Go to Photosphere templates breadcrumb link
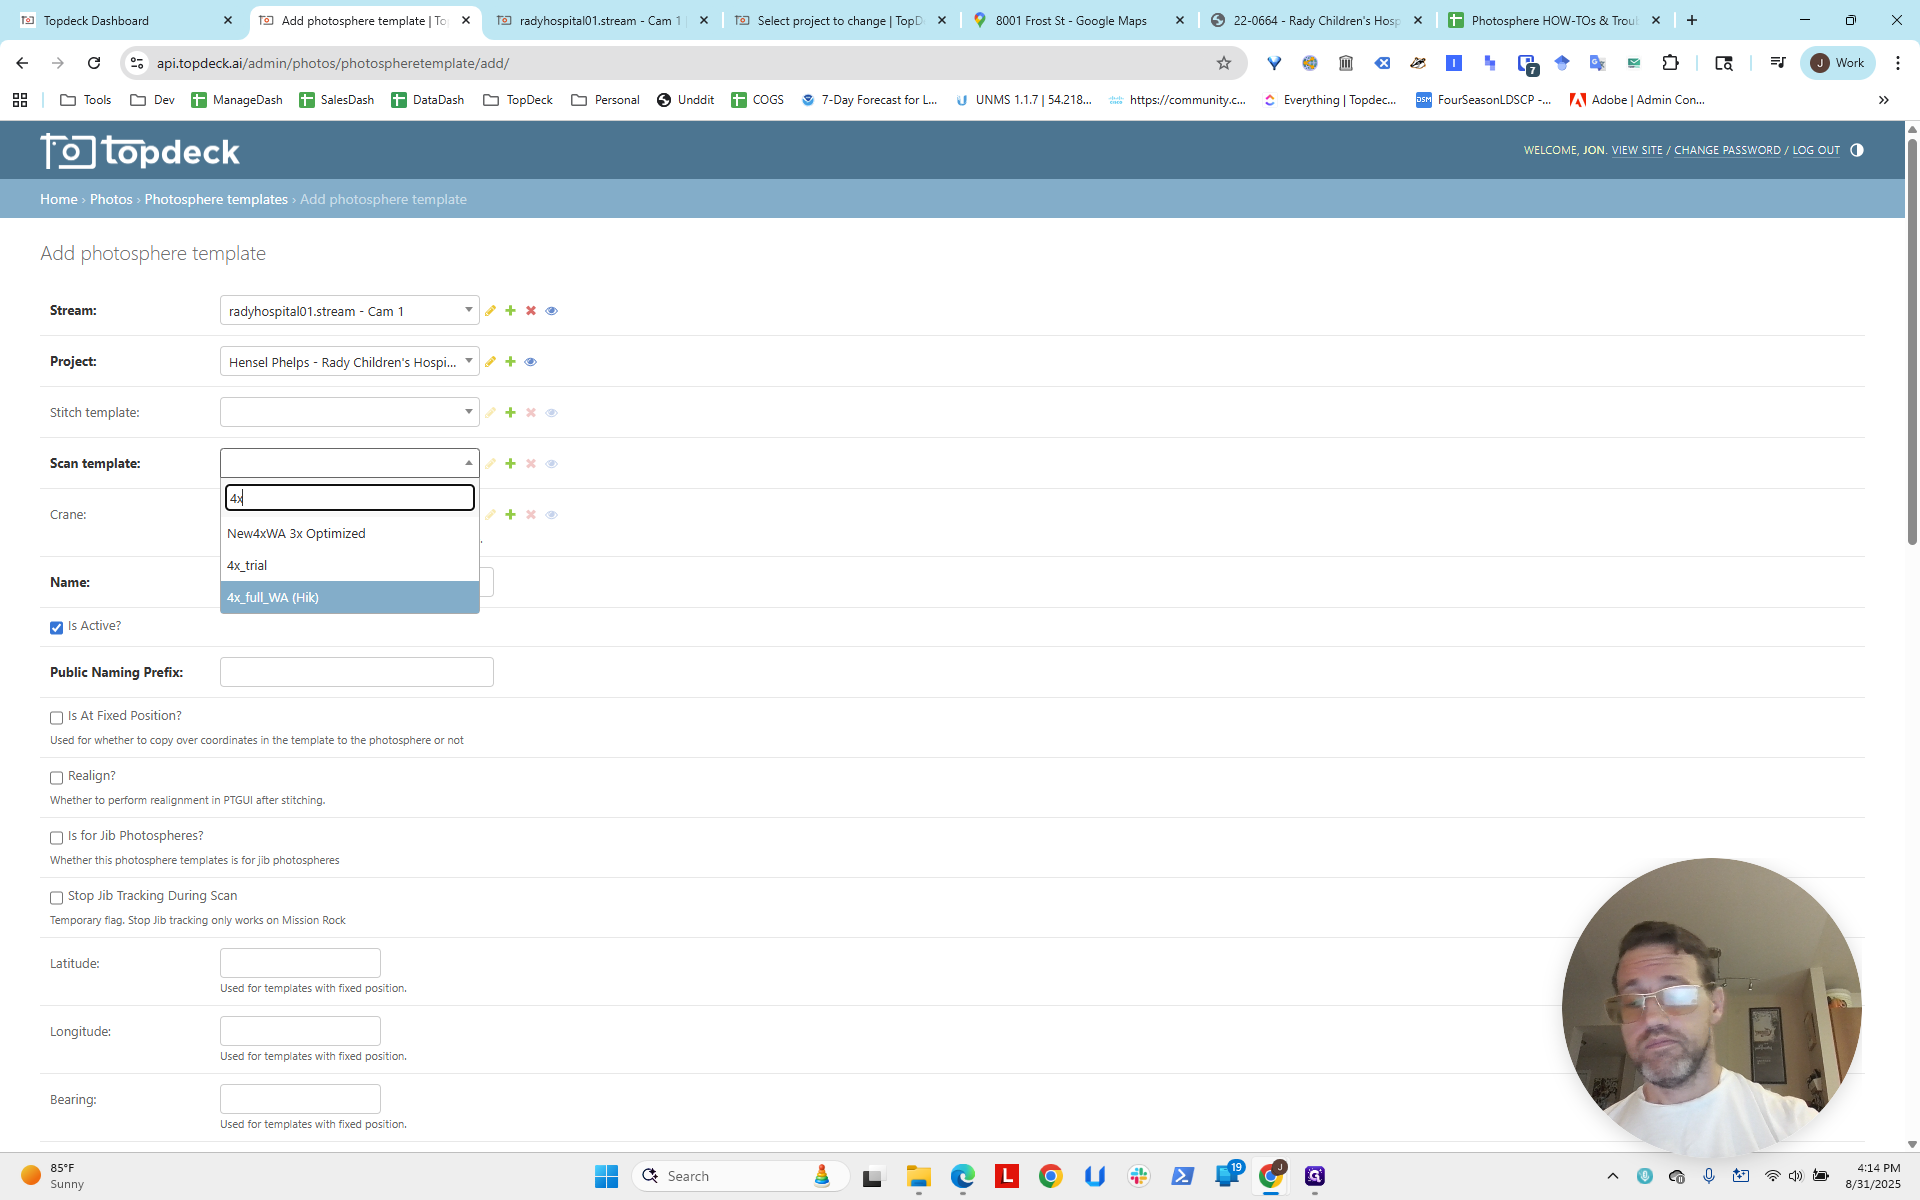 (216, 199)
